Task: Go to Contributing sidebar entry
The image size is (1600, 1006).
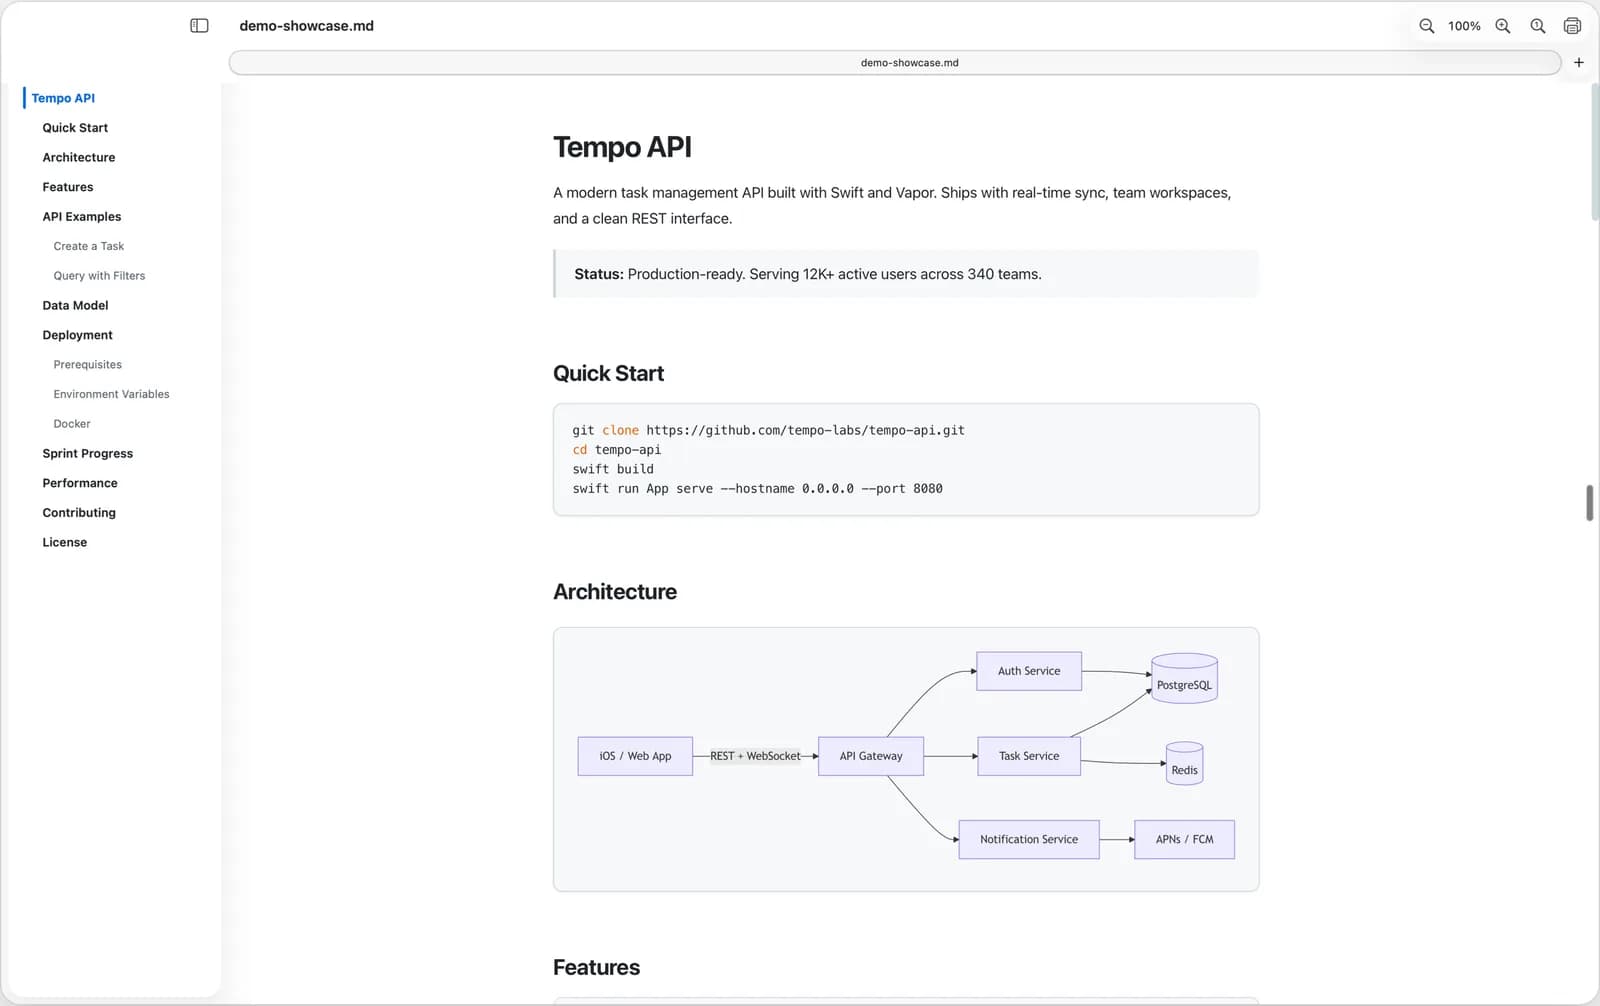Action: pos(79,512)
